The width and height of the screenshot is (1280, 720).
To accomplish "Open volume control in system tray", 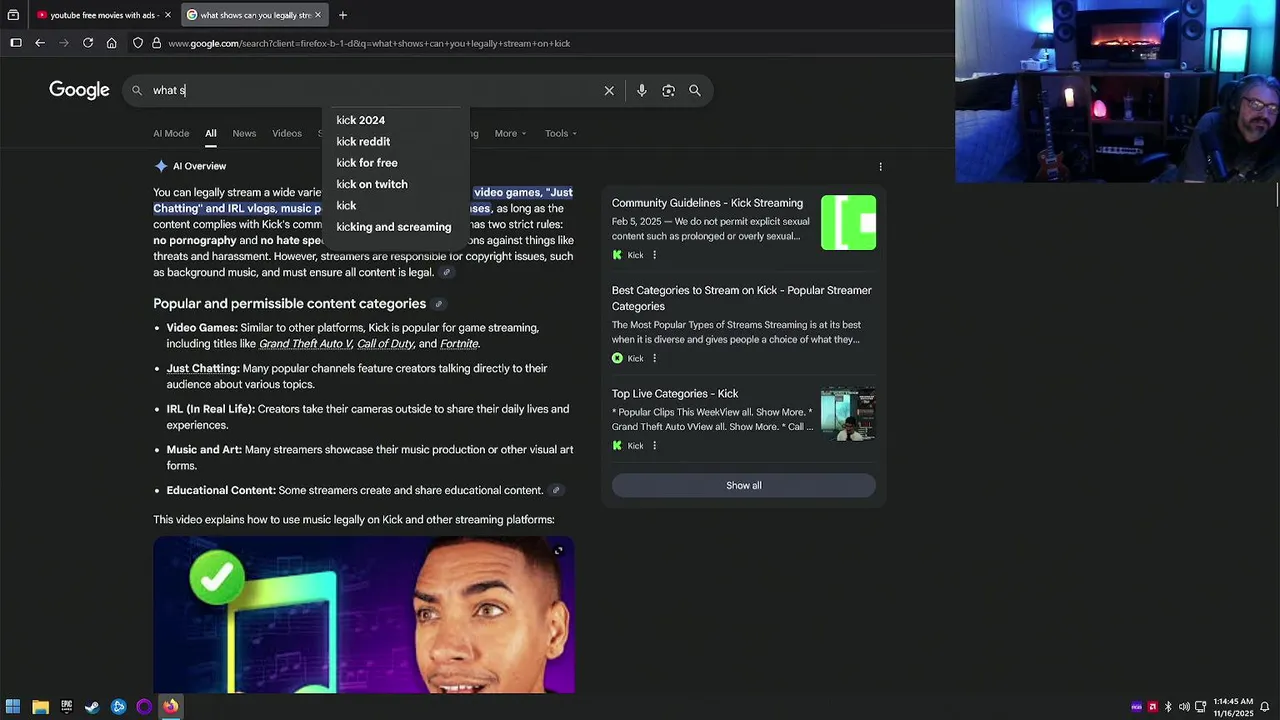I will coord(1184,707).
